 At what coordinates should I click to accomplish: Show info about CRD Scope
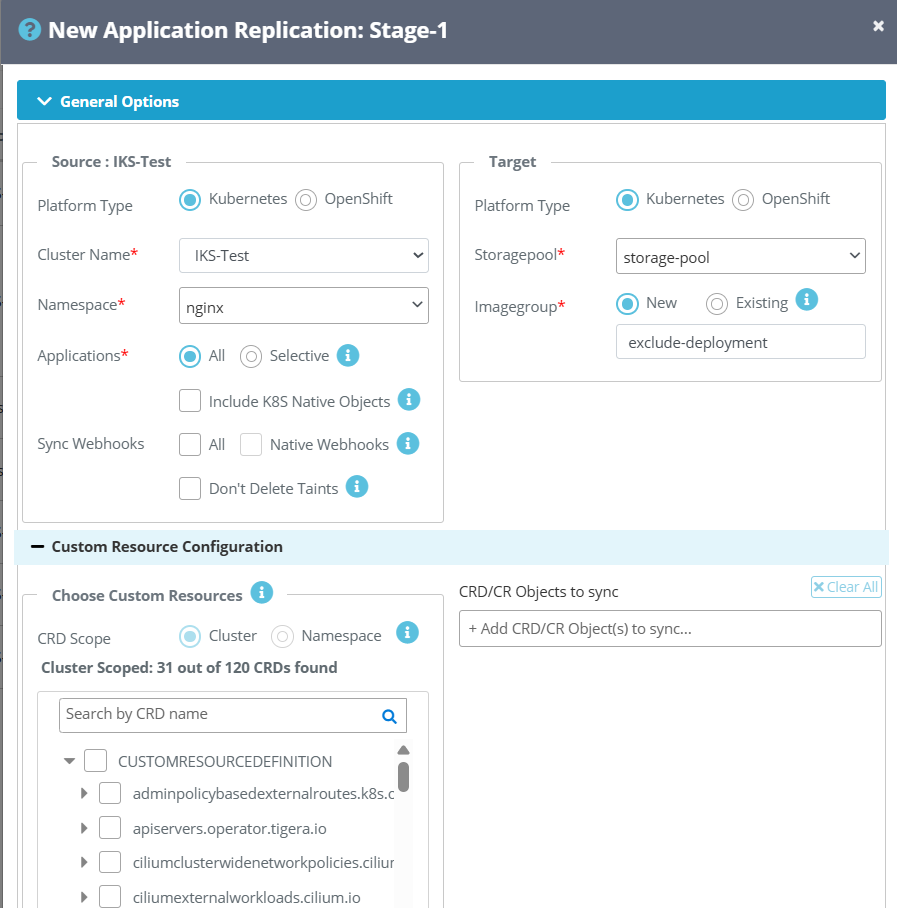(407, 632)
